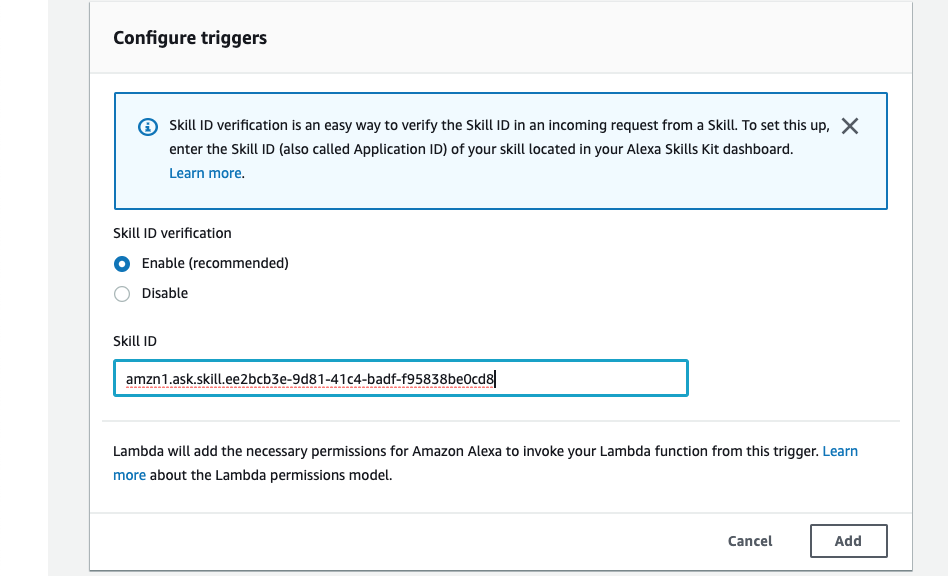Click the Skill ID field label
The height and width of the screenshot is (576, 948).
[134, 340]
